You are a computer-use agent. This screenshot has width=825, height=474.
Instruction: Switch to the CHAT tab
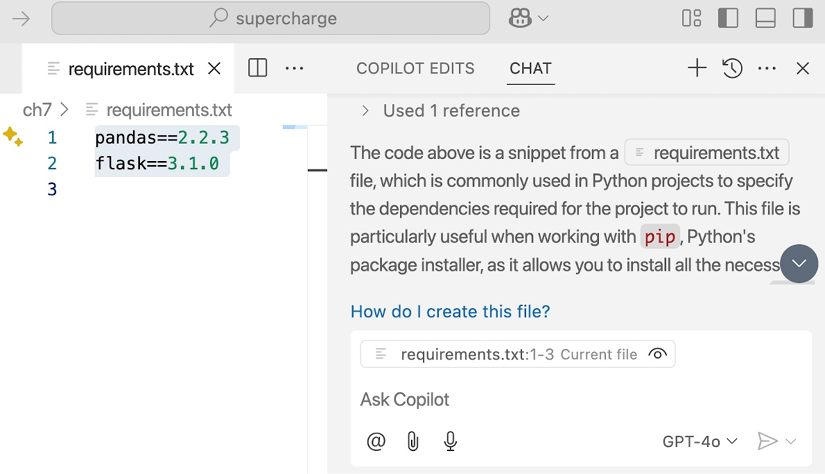[x=530, y=68]
